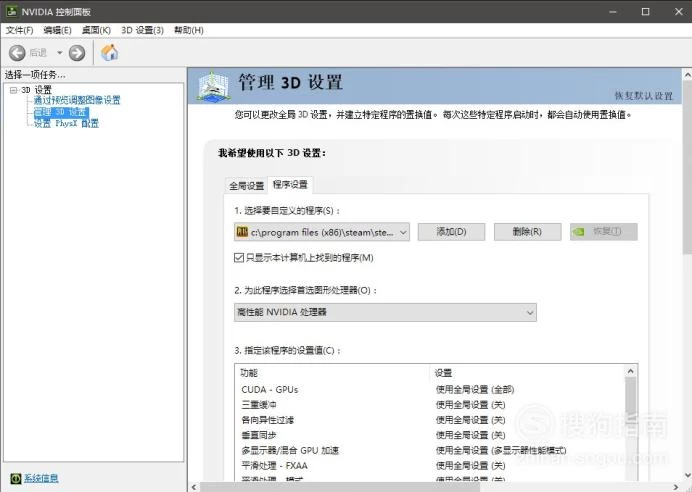Click the 管理 3D 设置 header 3D icon
Screen dimensions: 692x492
(x=214, y=86)
